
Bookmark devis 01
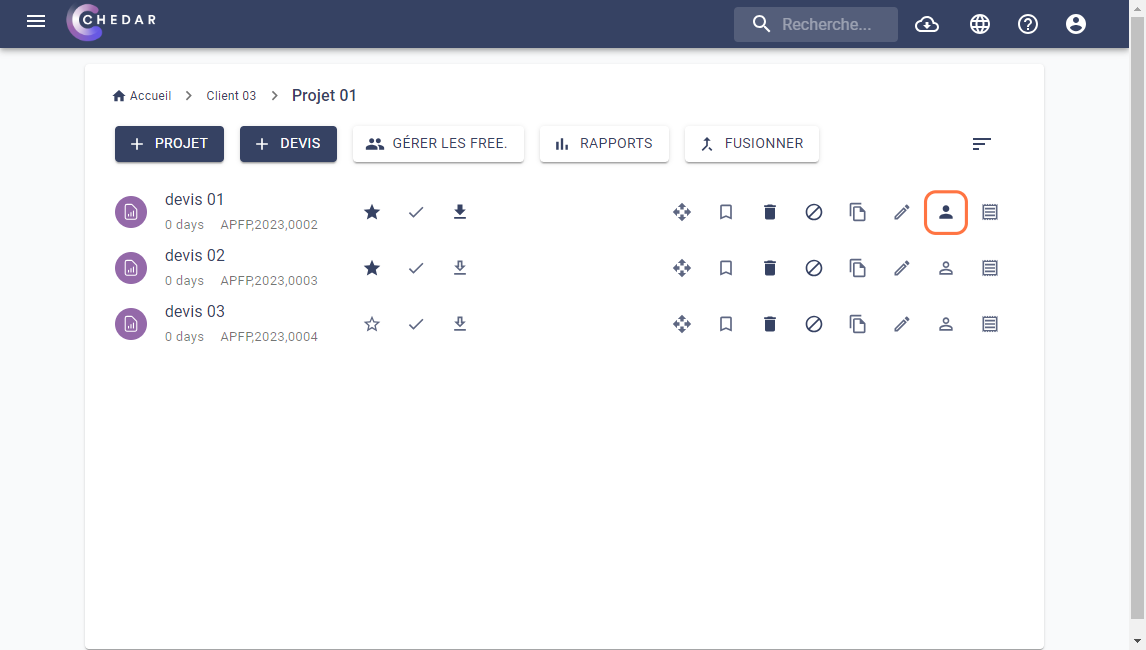click(x=726, y=212)
